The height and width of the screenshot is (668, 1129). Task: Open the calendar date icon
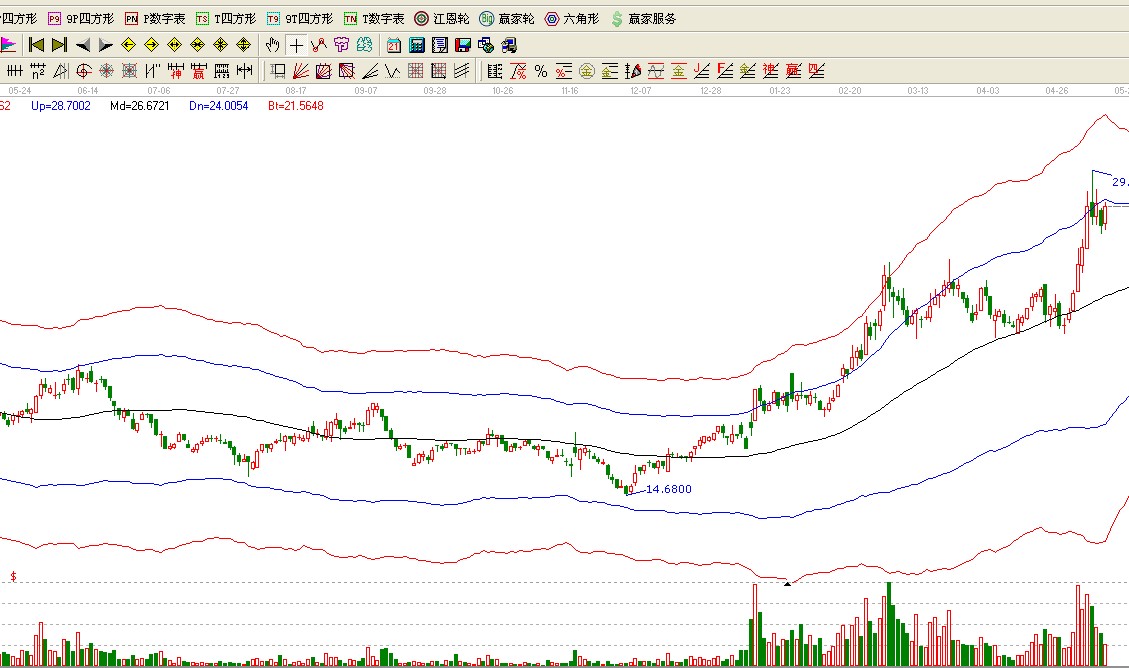tap(394, 45)
